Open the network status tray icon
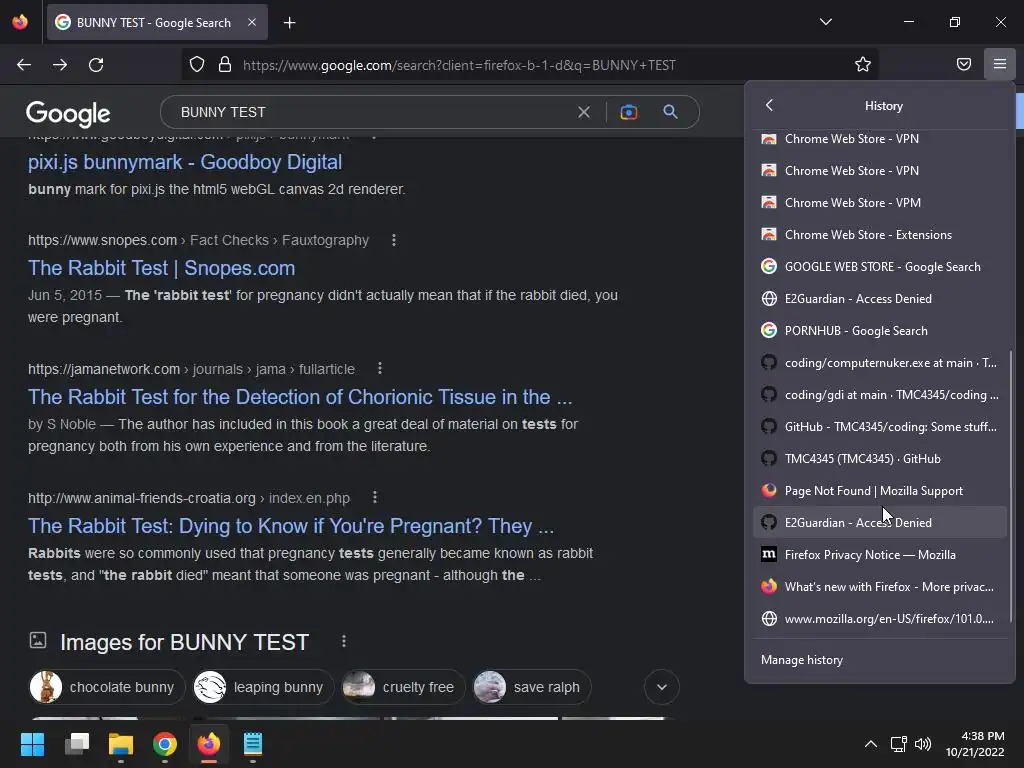Viewport: 1024px width, 768px height. click(899, 744)
